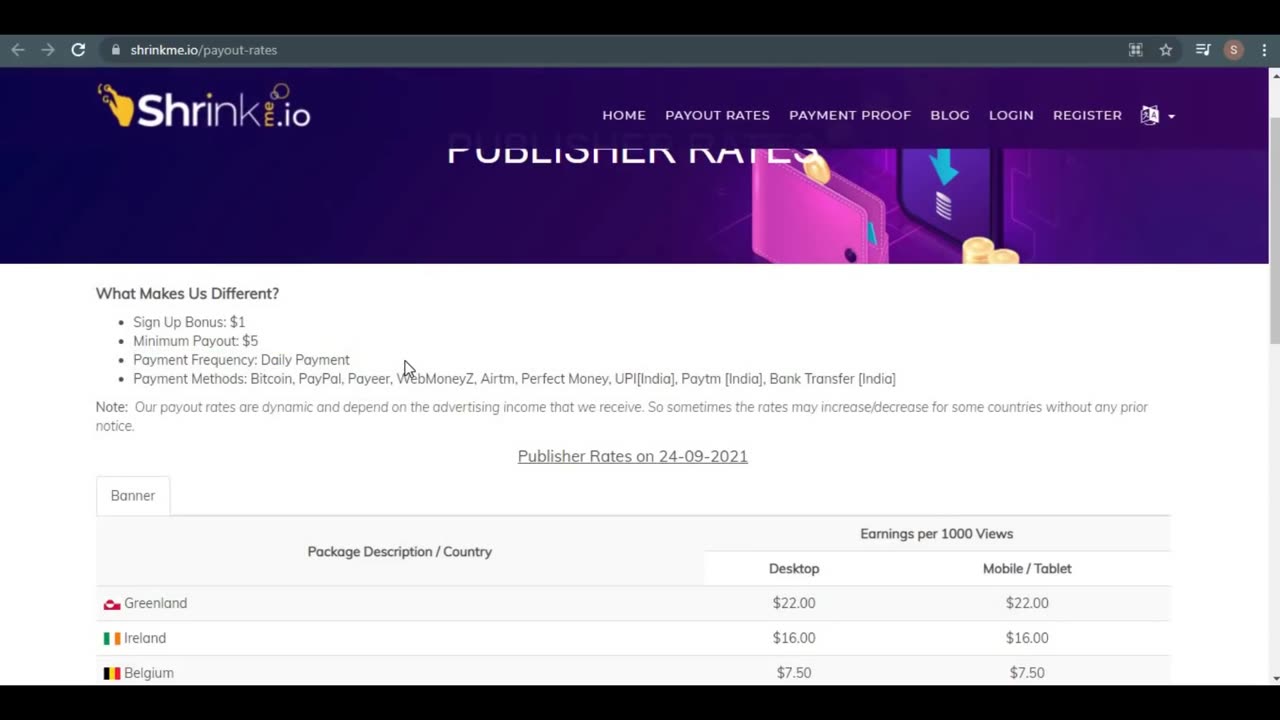Click 'Payment Frequency: Daily Payment' list item
1280x720 pixels.
241,360
